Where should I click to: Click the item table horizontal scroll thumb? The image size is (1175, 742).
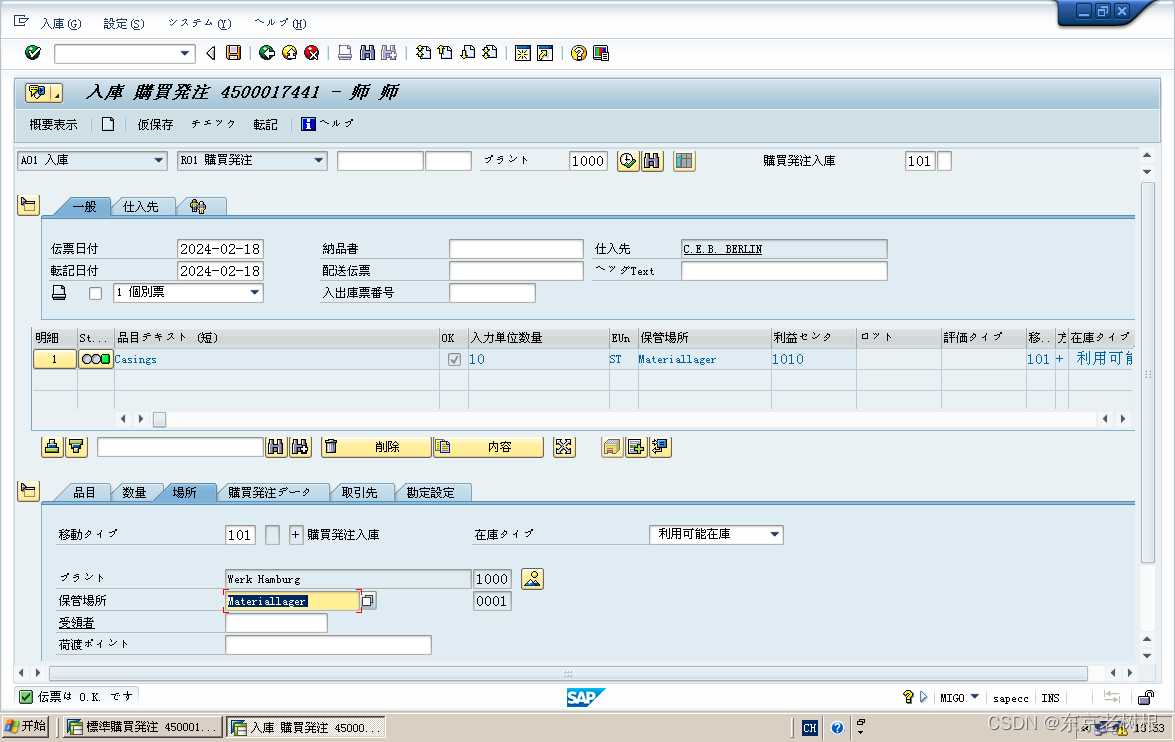coord(160,419)
